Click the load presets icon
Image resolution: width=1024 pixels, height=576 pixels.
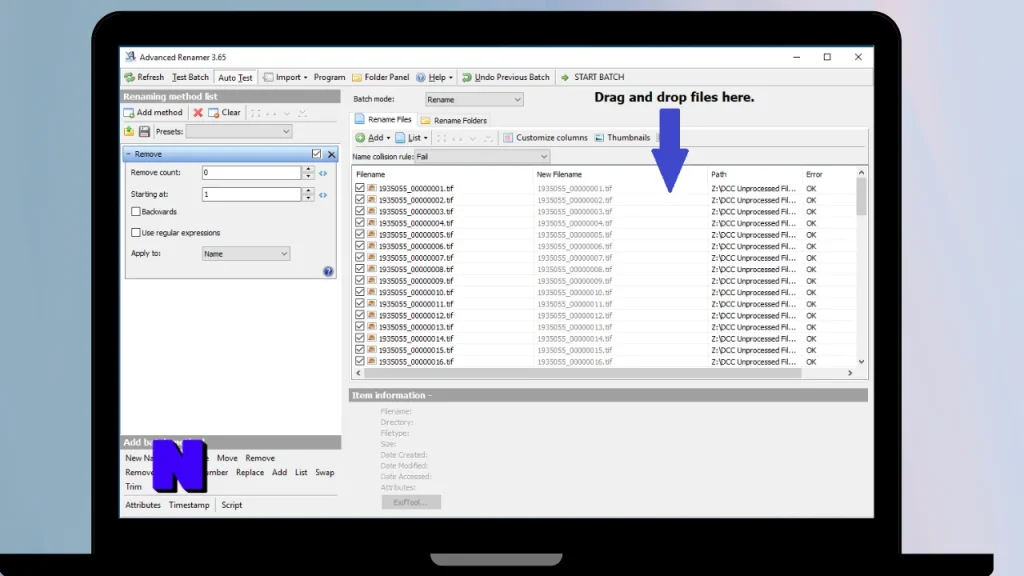129,131
